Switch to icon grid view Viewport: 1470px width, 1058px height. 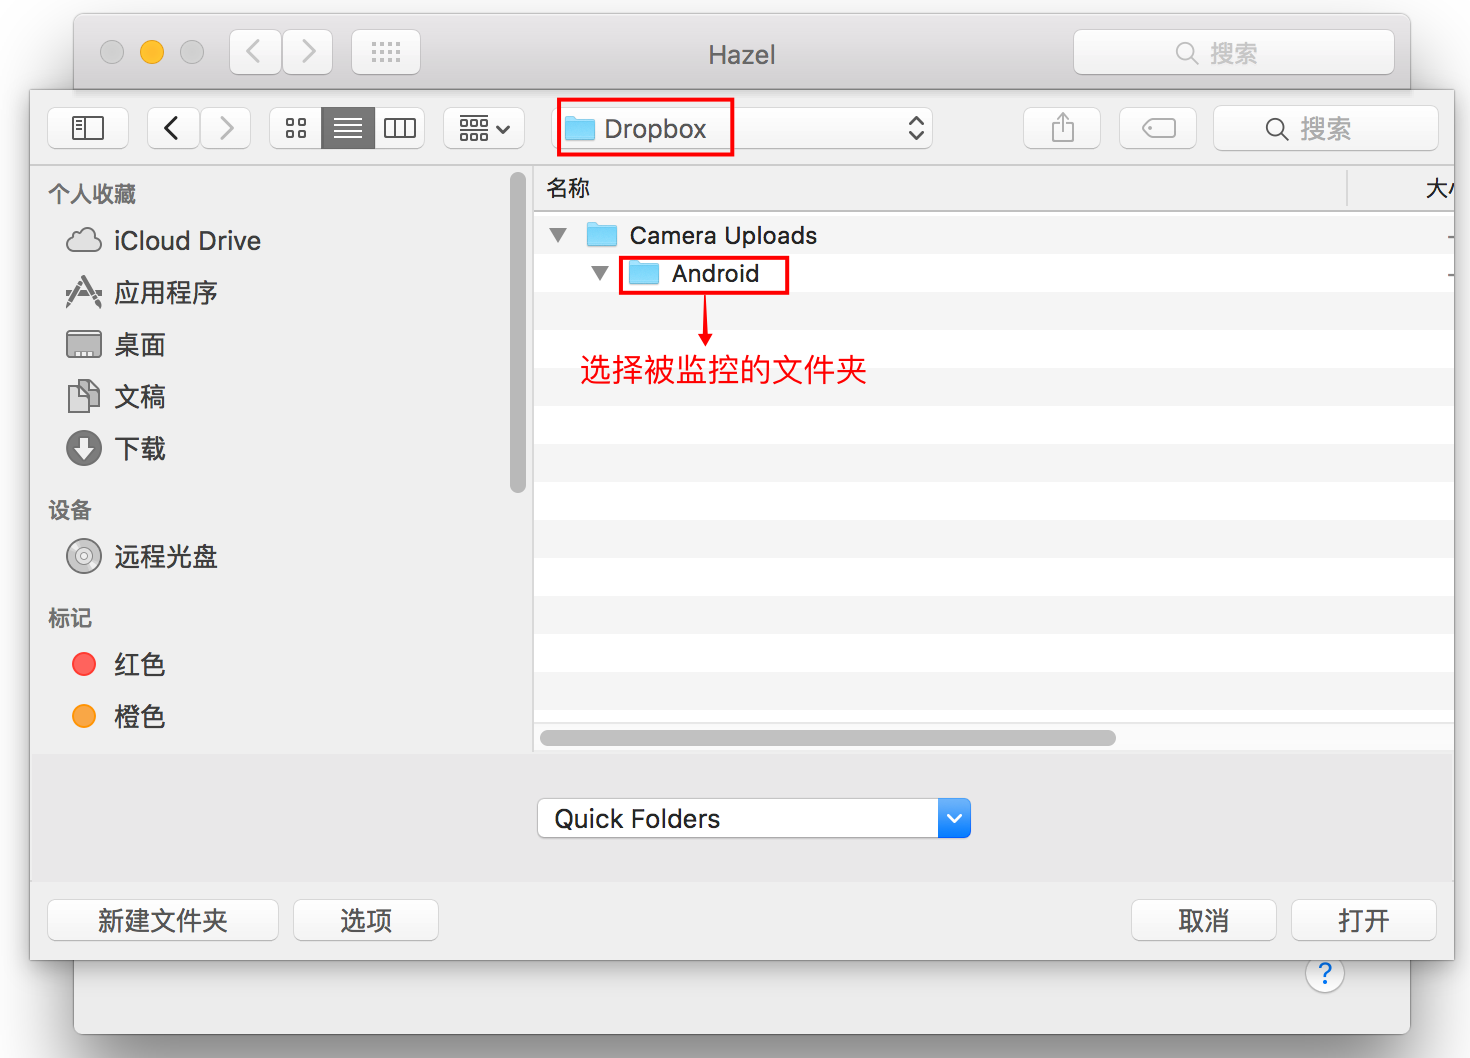pos(296,128)
